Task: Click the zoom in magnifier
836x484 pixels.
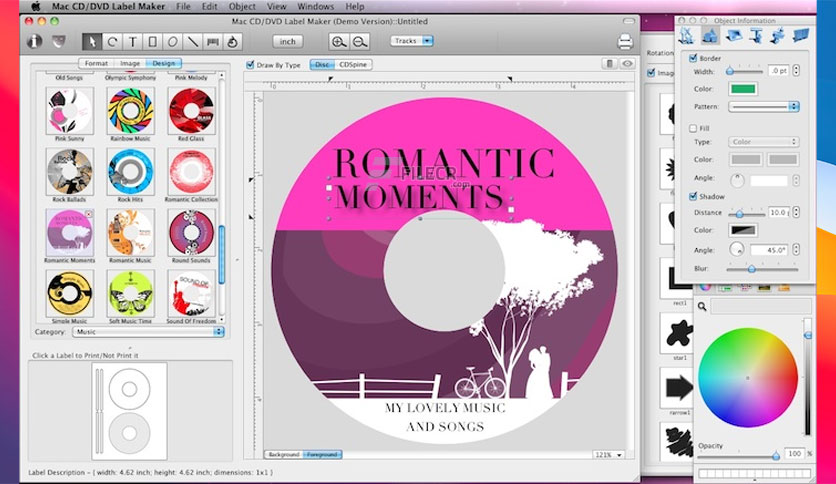Action: (x=338, y=42)
